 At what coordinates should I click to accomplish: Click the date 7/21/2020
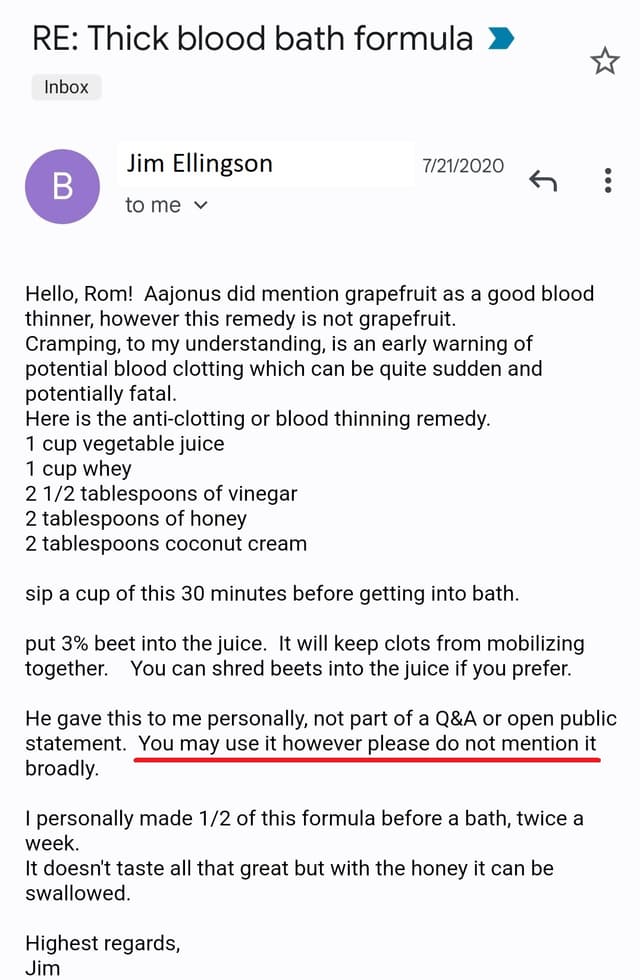pos(462,166)
